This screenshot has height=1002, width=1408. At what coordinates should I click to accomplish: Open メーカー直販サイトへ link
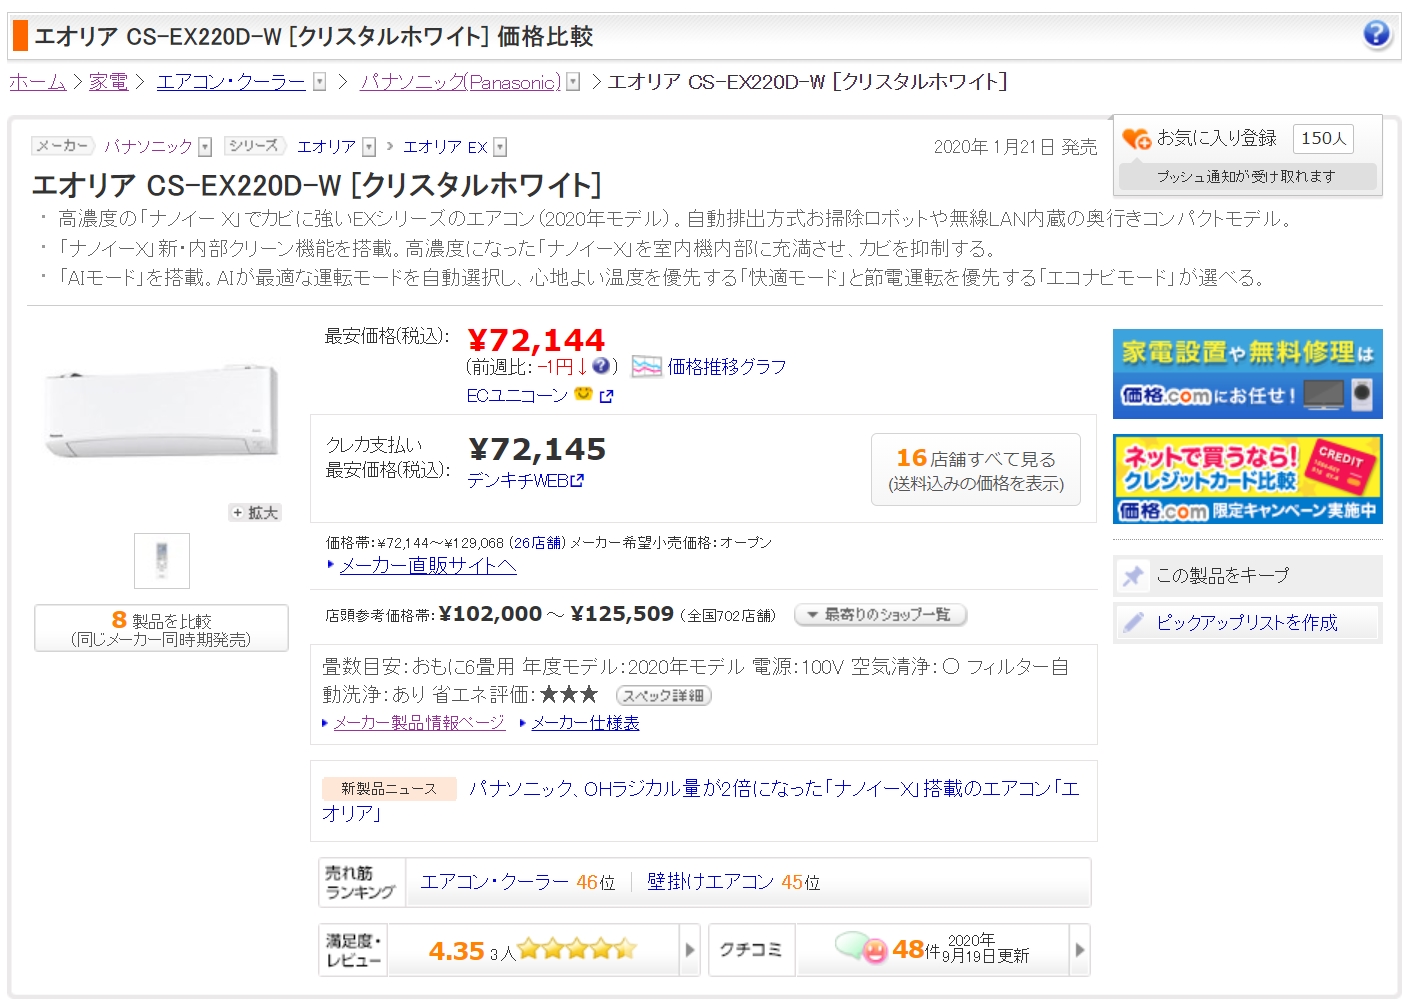(428, 566)
